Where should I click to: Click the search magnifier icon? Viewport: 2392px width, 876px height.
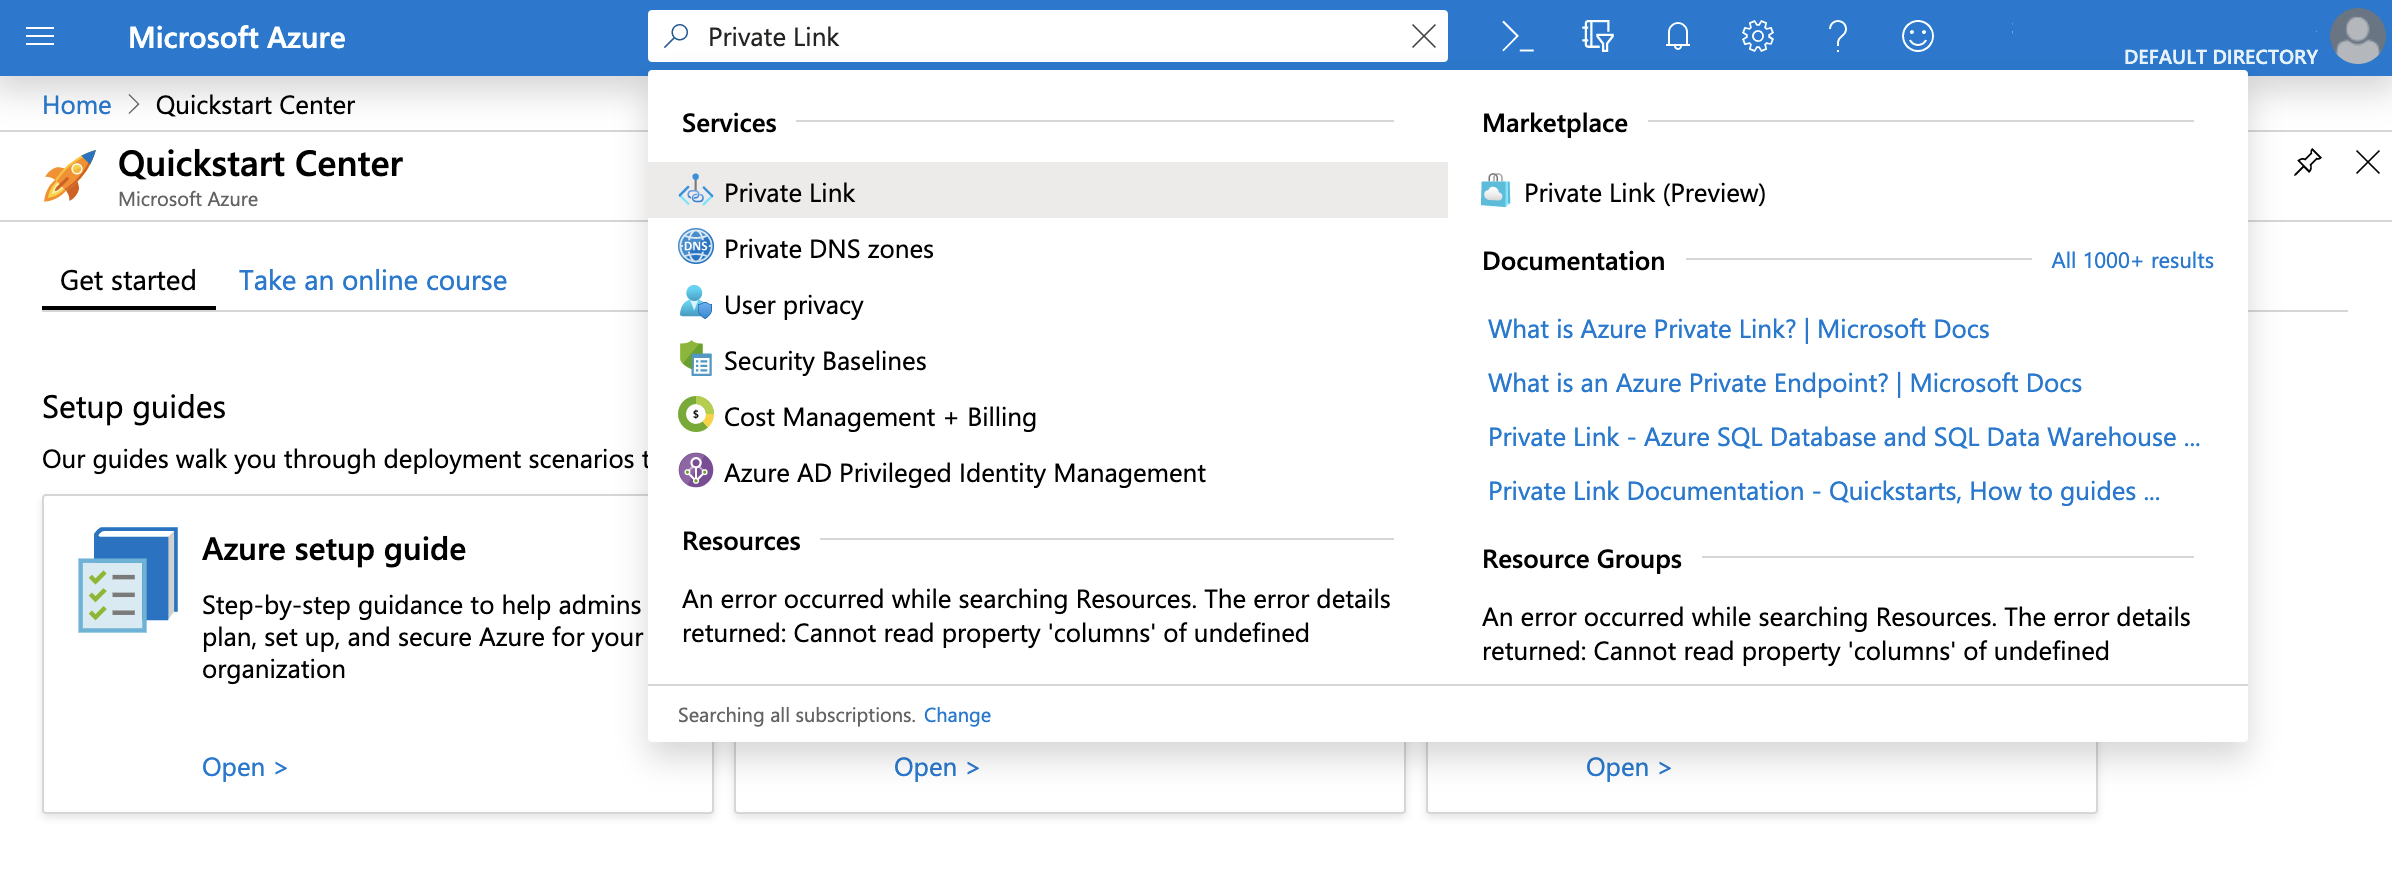coord(677,36)
